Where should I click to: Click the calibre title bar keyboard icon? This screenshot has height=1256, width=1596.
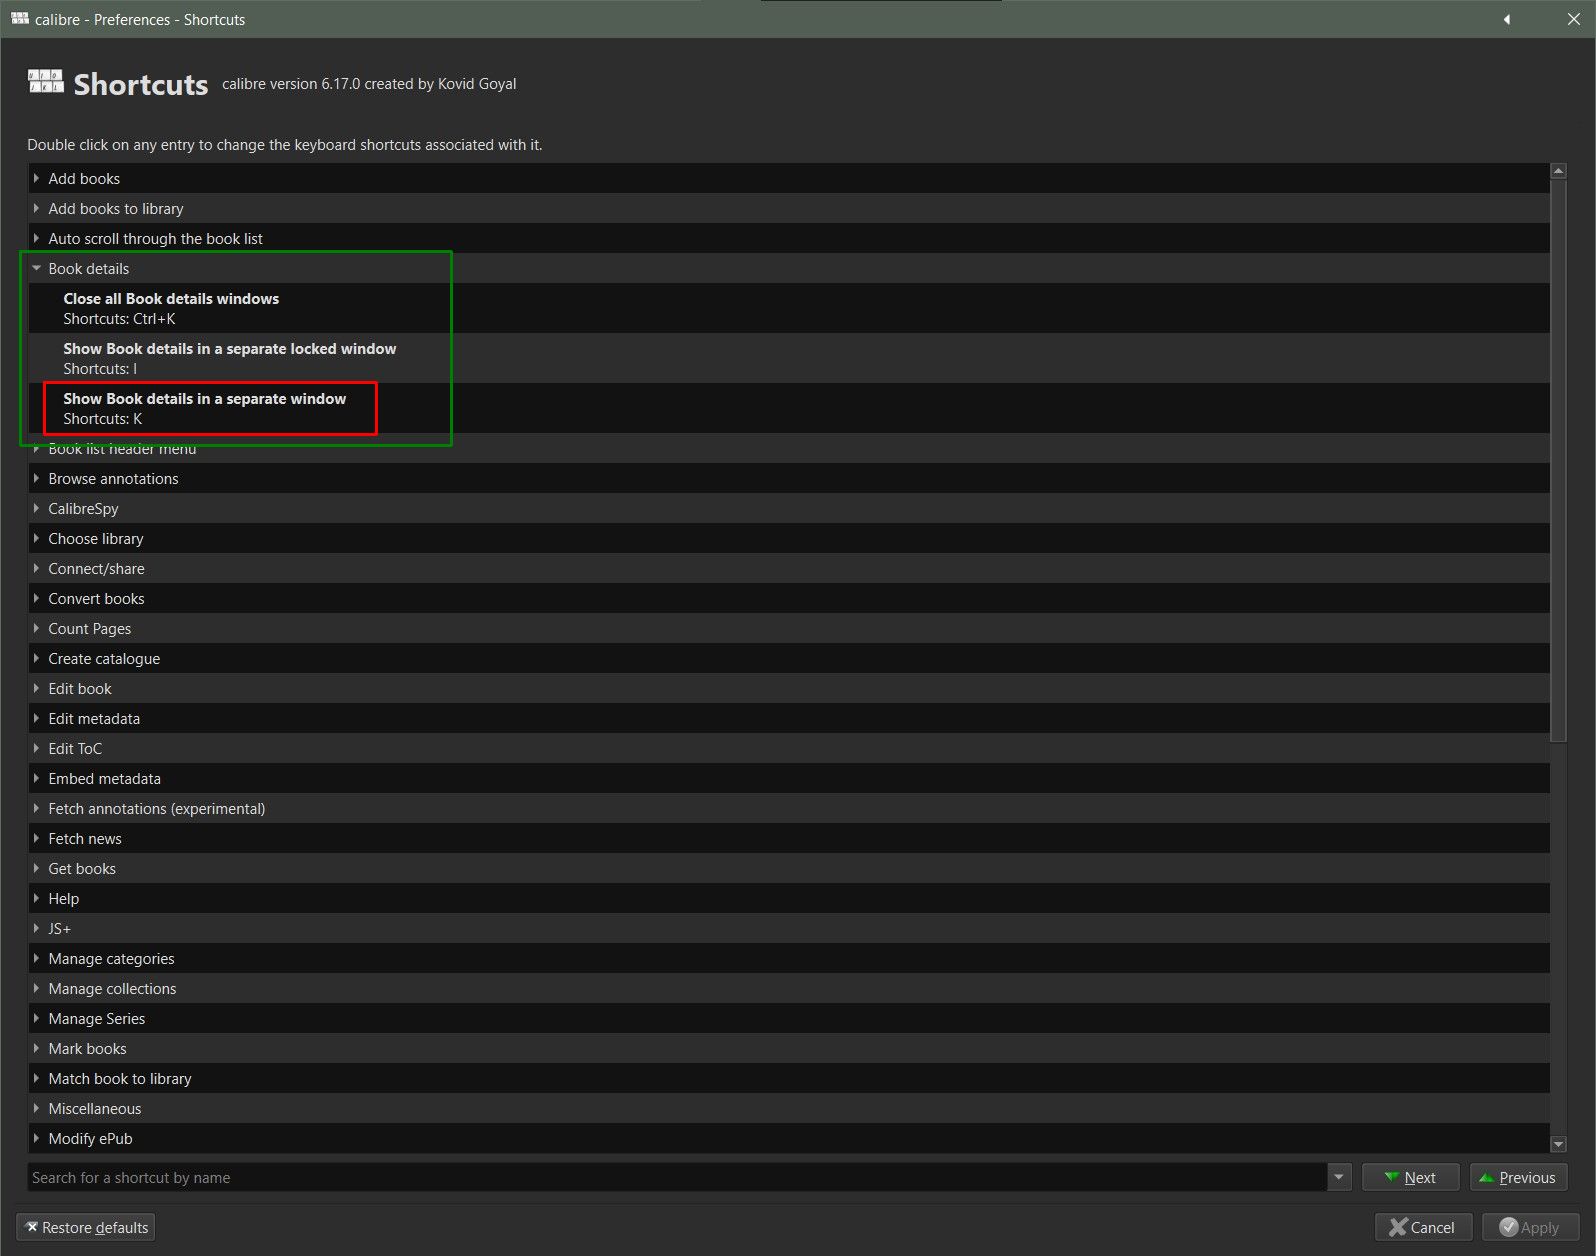[x=20, y=19]
